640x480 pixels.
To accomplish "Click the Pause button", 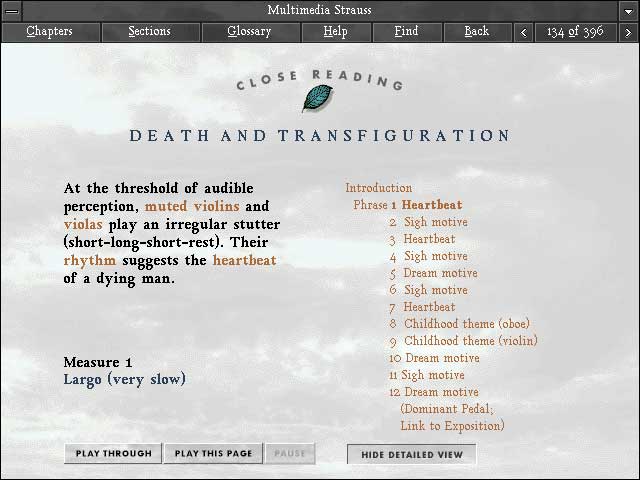I will click(290, 453).
